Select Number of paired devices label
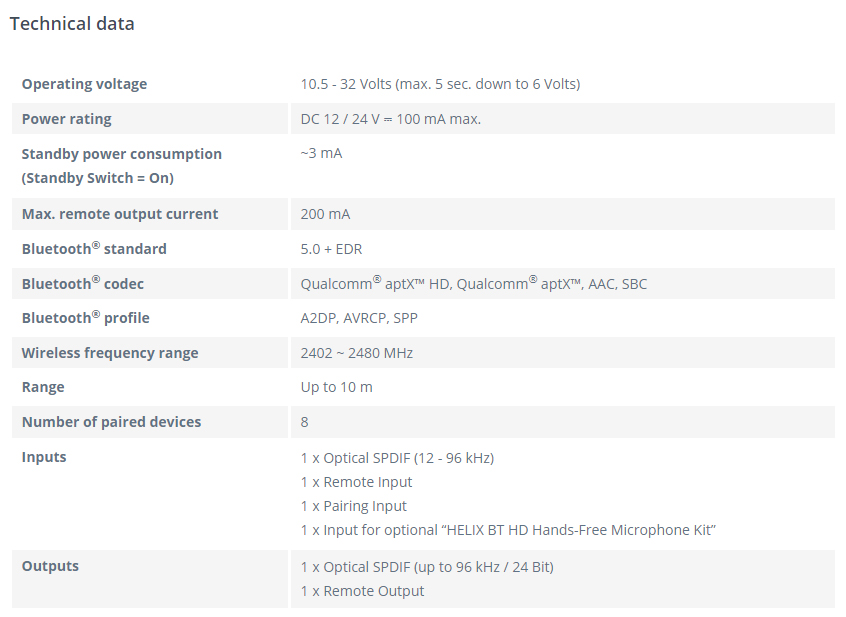846x617 pixels. (111, 422)
